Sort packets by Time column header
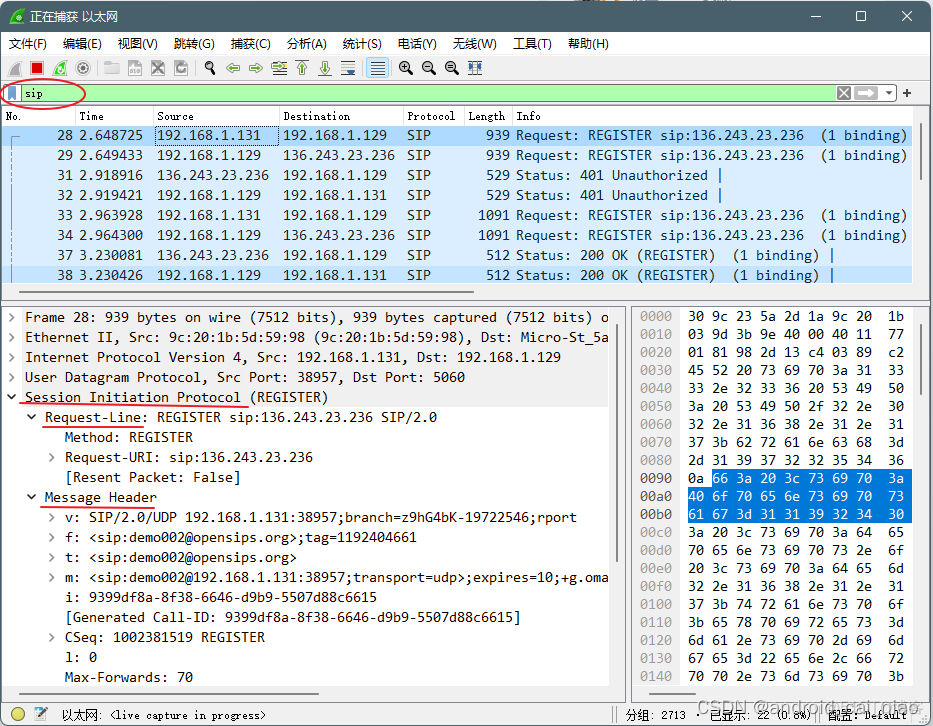Image resolution: width=933 pixels, height=726 pixels. coord(114,116)
